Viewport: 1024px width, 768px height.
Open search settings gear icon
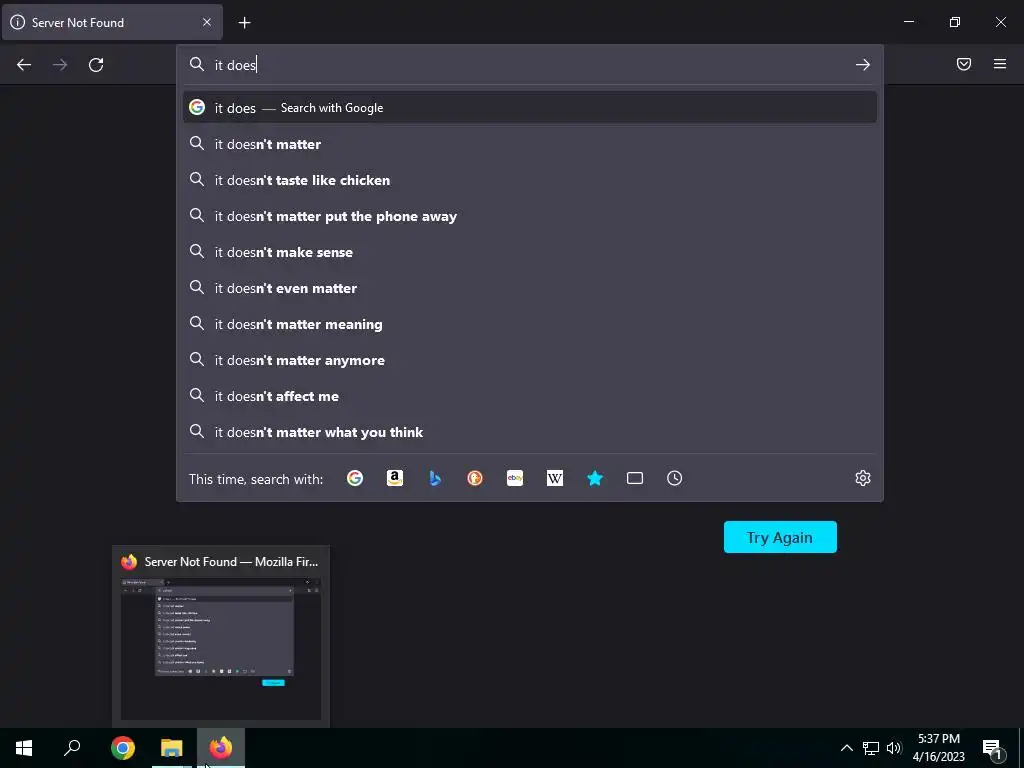[x=863, y=478]
